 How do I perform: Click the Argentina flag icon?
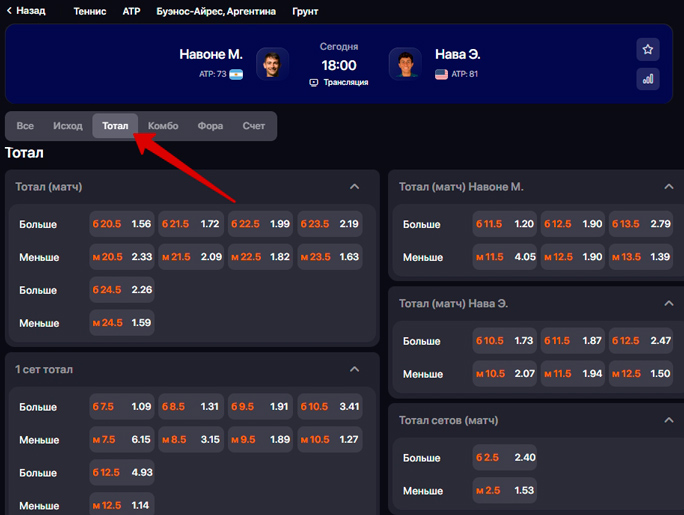236,74
